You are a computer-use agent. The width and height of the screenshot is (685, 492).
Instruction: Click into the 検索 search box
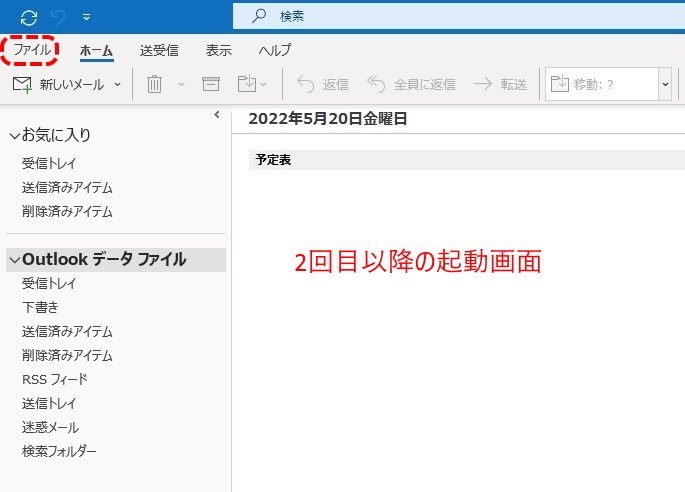click(459, 17)
